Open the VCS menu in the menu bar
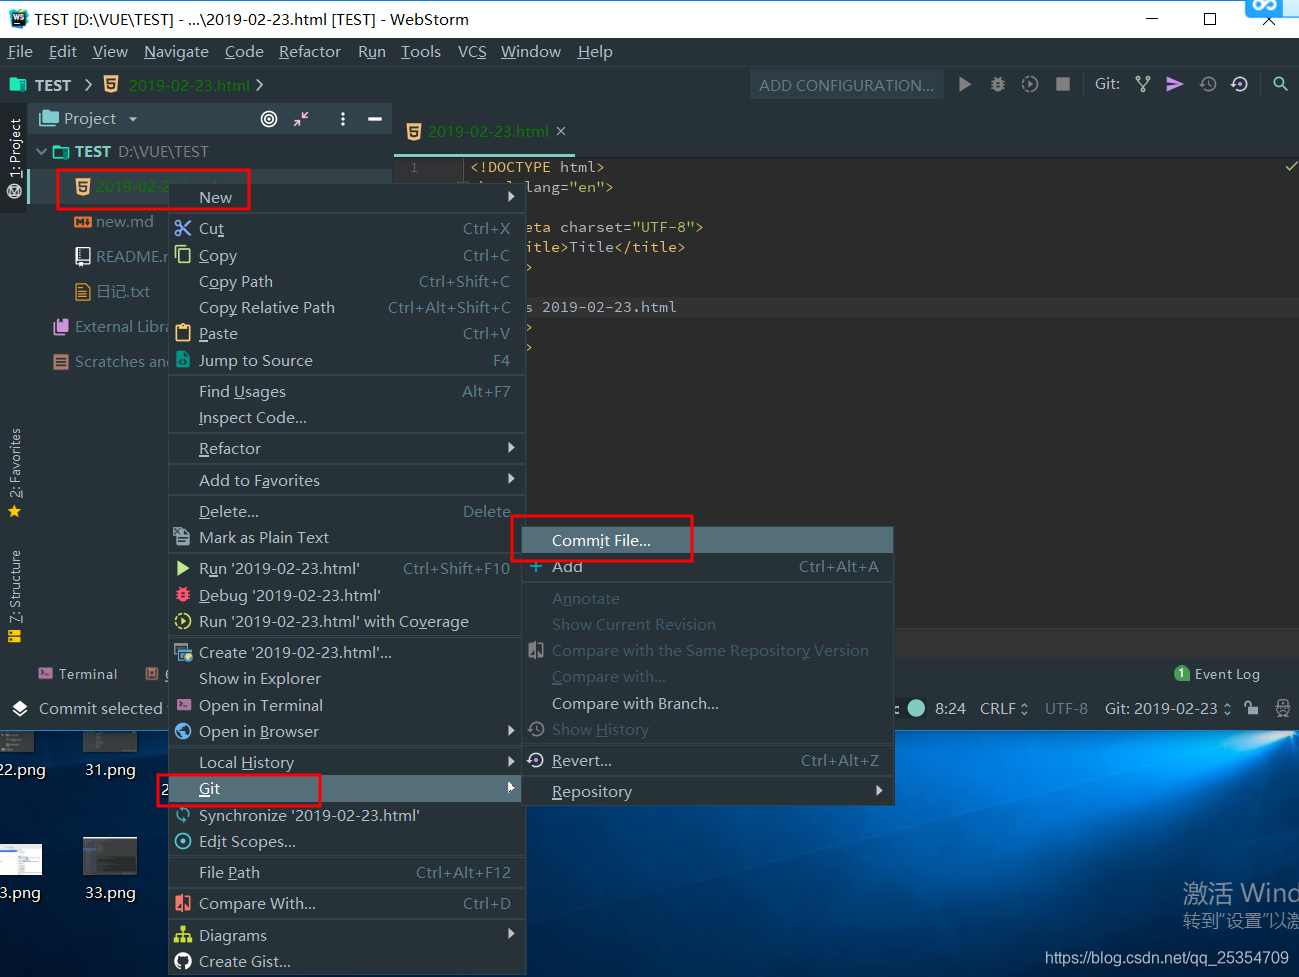This screenshot has height=977, width=1299. pos(471,51)
